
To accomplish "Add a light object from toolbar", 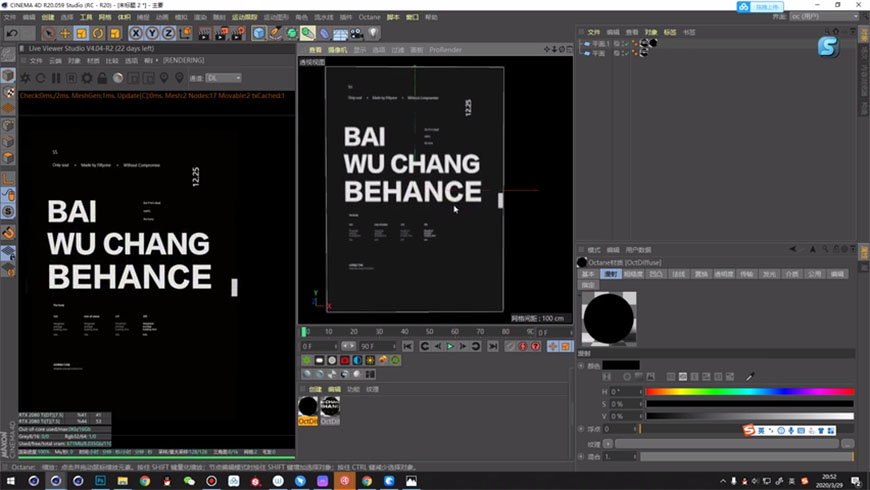I will [x=373, y=33].
